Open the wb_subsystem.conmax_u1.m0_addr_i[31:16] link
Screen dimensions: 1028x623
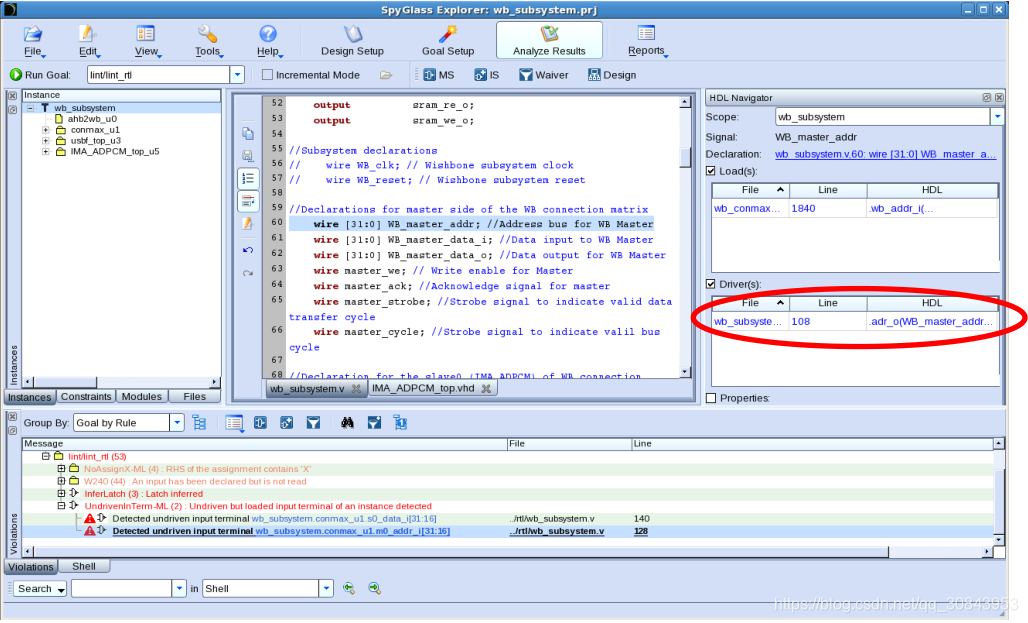[x=353, y=531]
